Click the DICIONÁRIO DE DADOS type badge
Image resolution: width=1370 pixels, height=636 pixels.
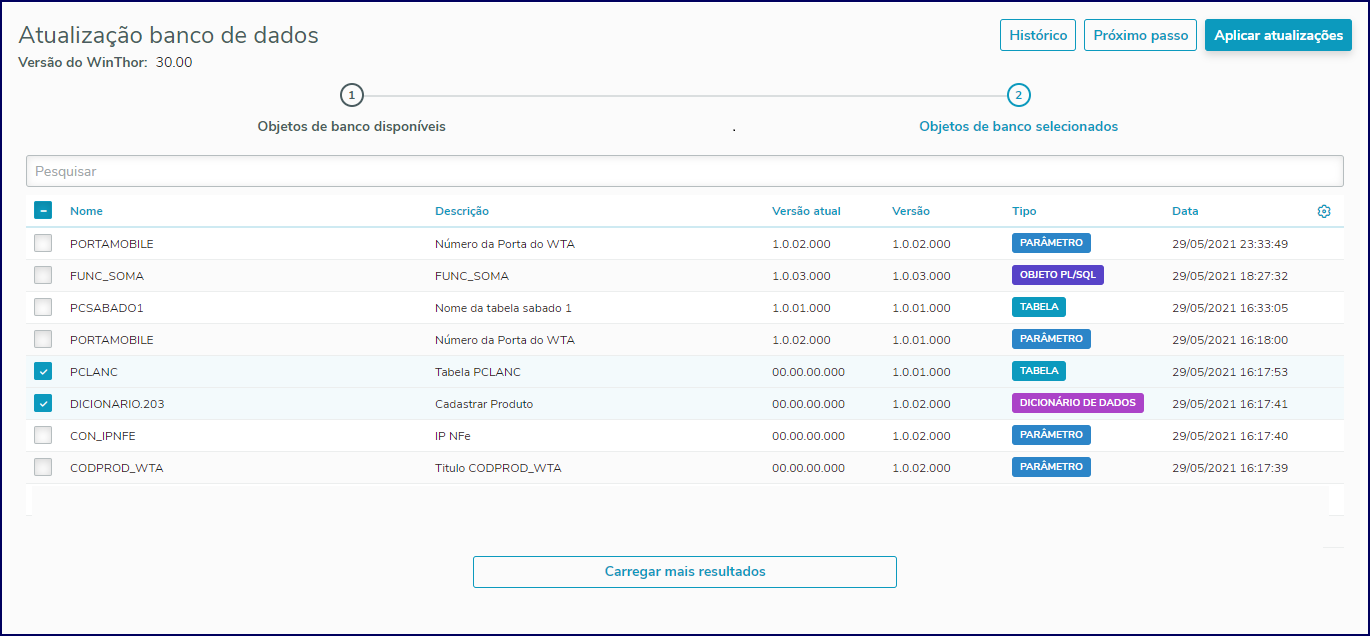(1077, 403)
